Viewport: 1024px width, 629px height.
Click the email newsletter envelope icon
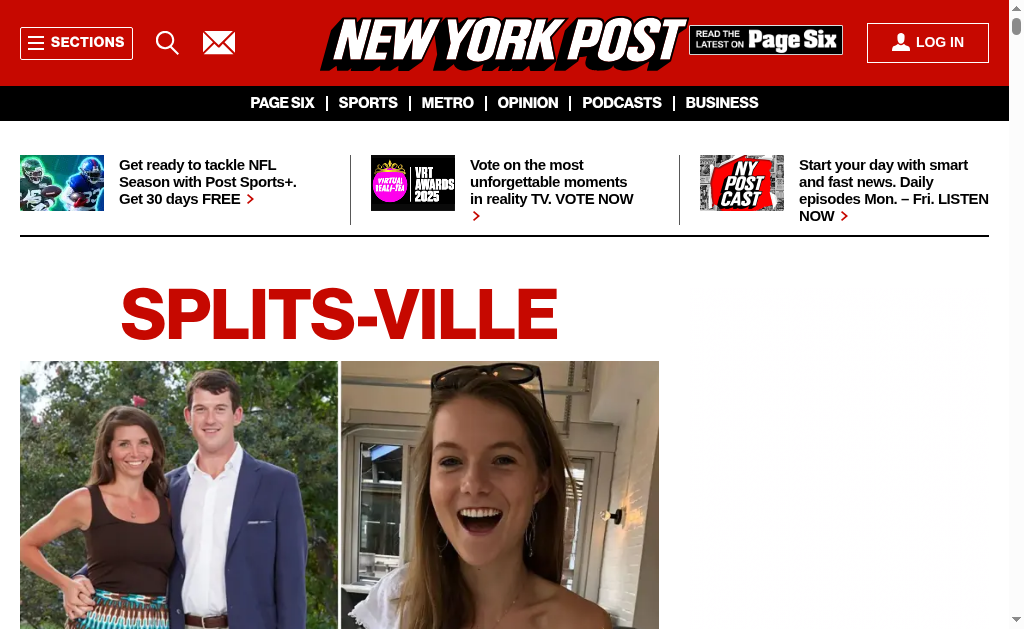coord(219,43)
